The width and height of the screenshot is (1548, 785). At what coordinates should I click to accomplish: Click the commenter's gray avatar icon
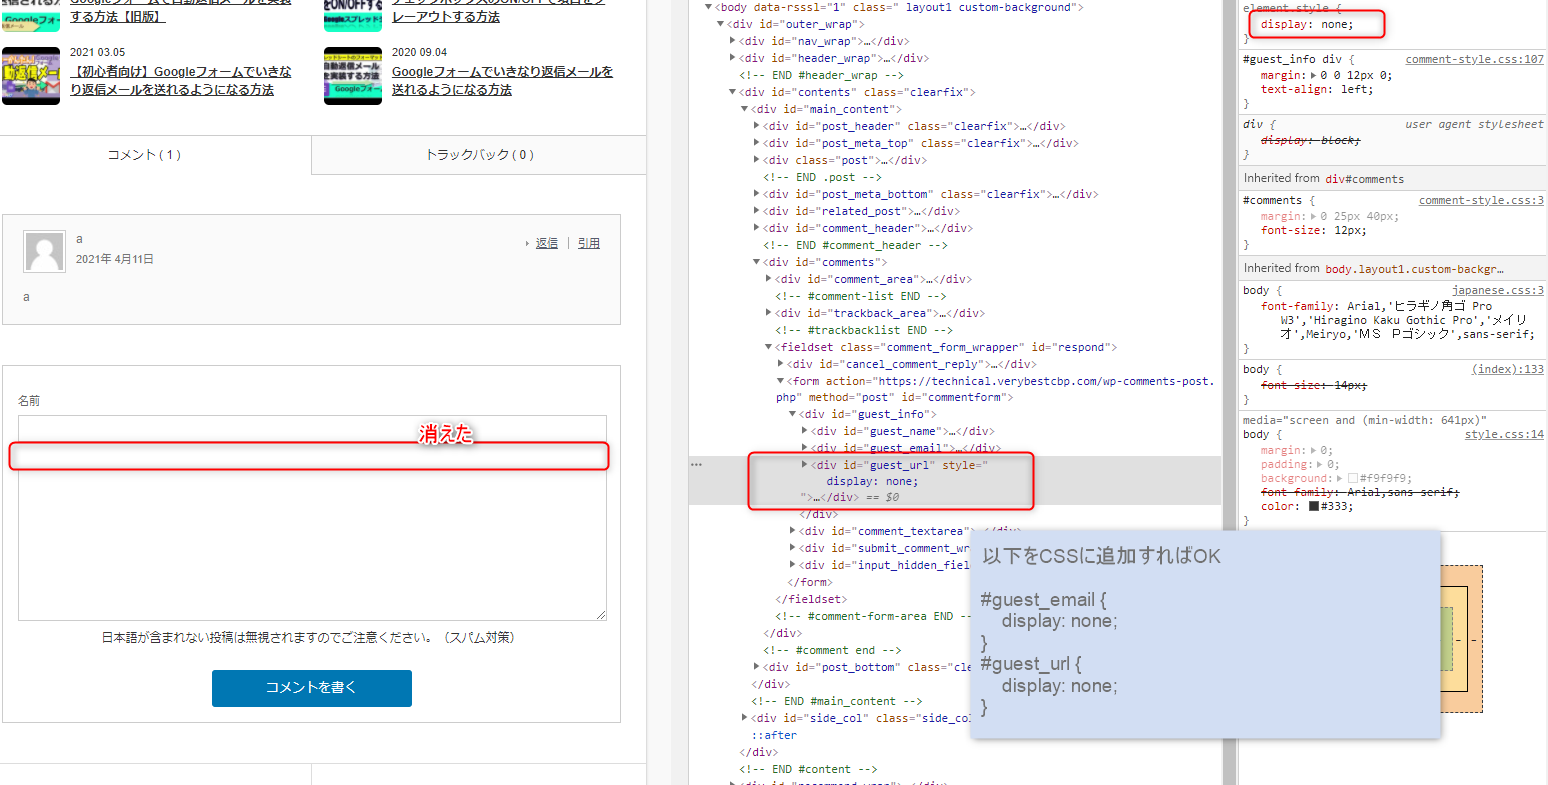(44, 252)
